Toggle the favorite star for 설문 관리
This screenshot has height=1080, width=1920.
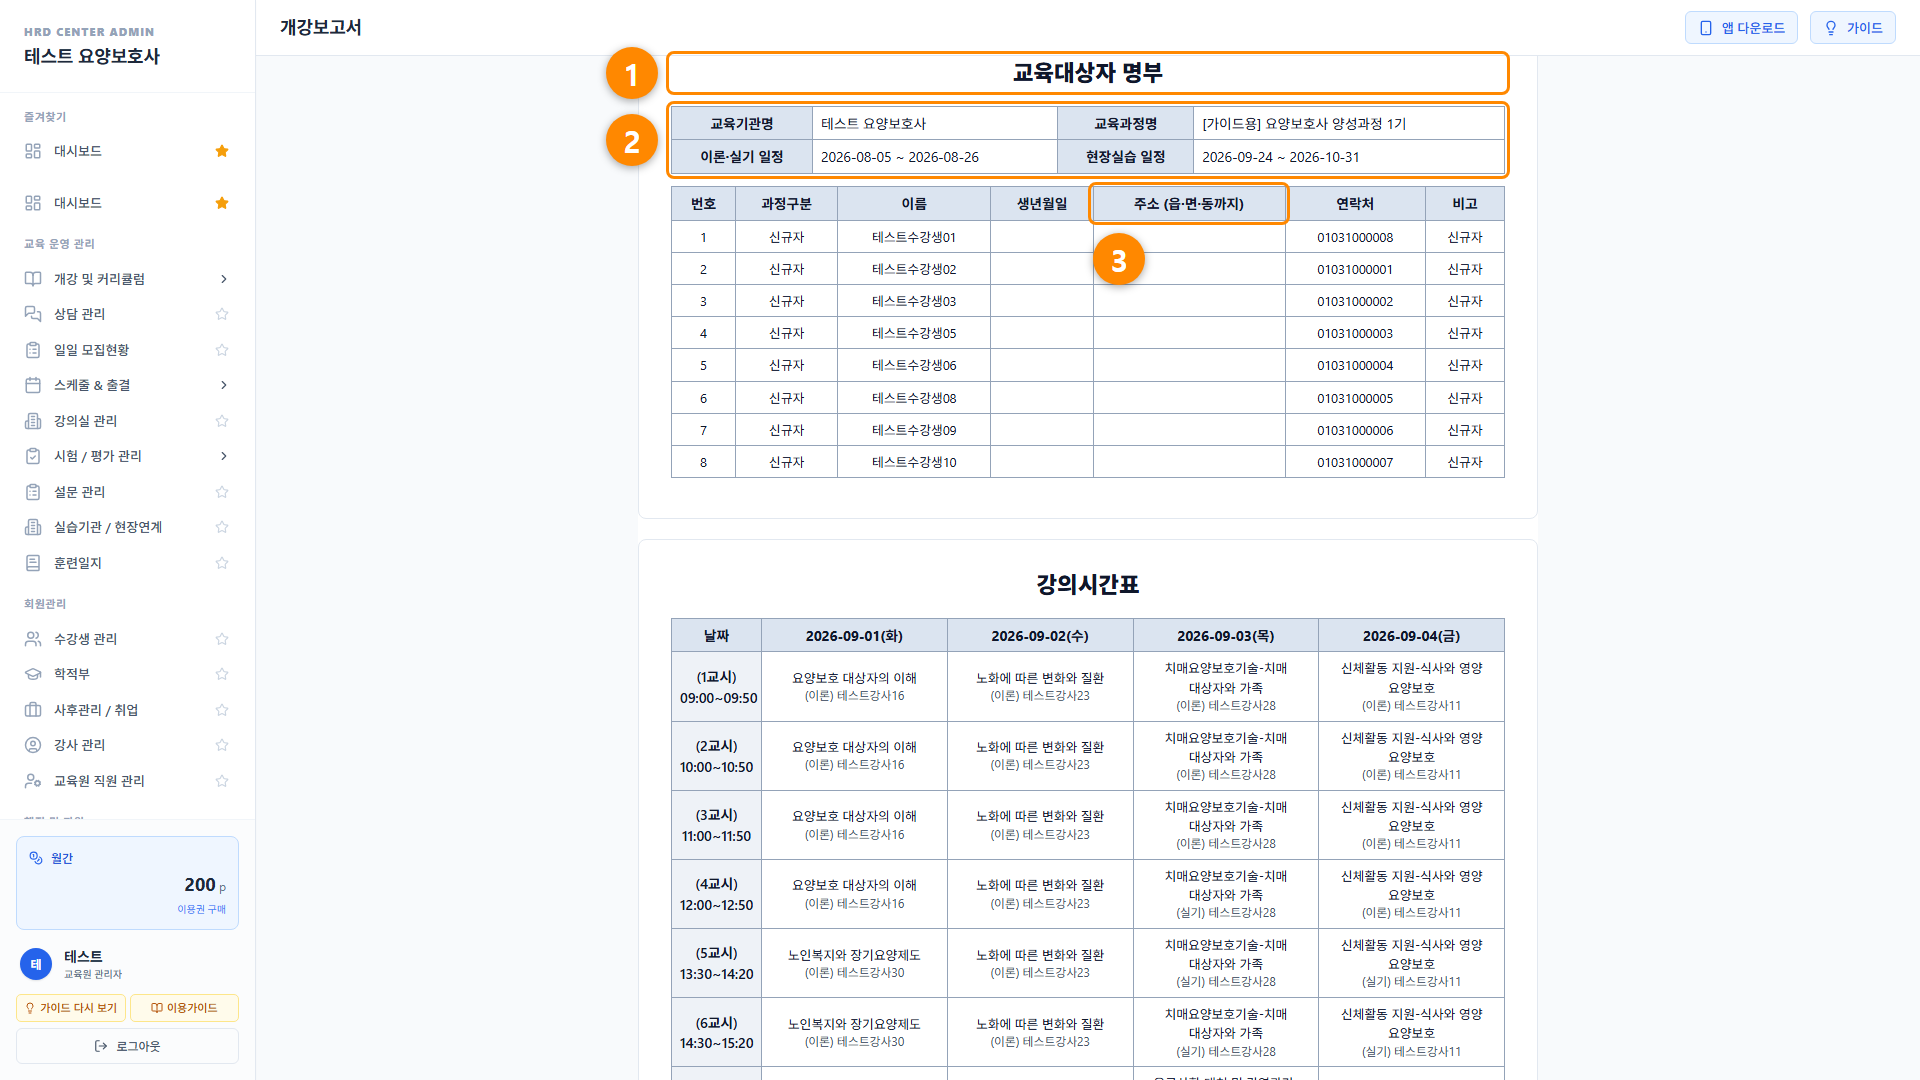click(x=222, y=492)
